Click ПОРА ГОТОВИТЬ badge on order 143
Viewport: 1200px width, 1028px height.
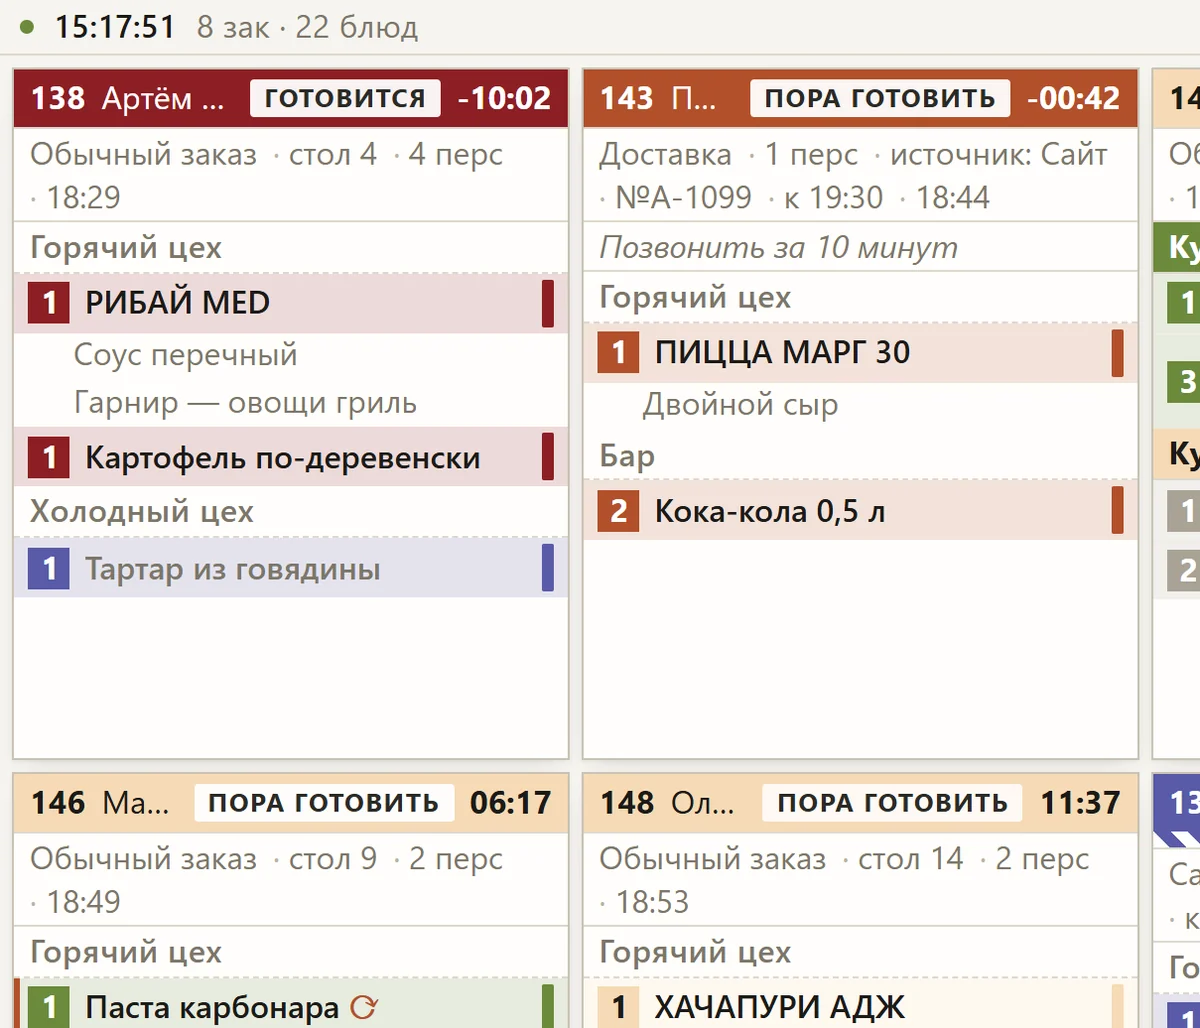coord(880,98)
